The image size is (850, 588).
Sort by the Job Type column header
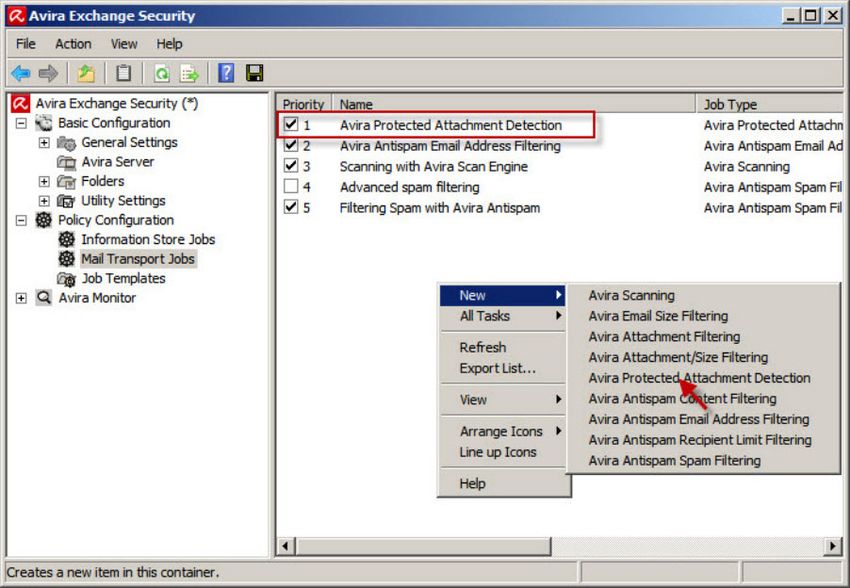[770, 104]
